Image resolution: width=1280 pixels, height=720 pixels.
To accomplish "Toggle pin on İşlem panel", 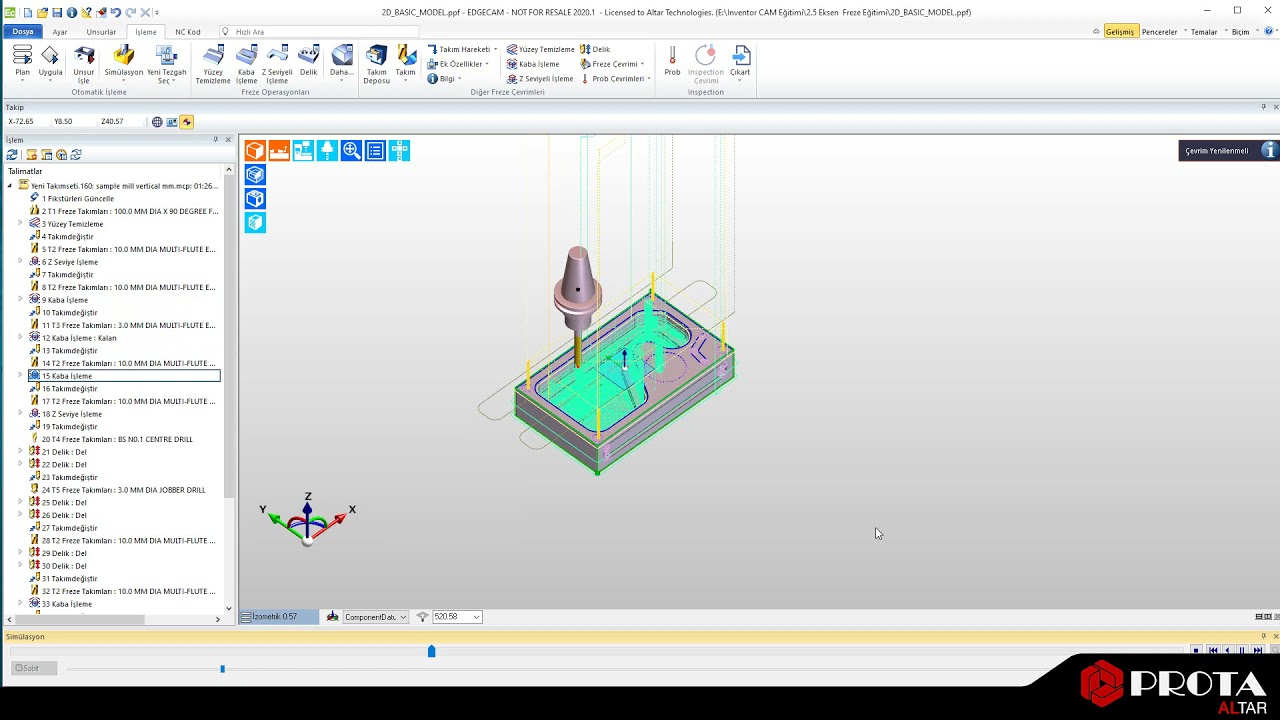I will (x=216, y=140).
